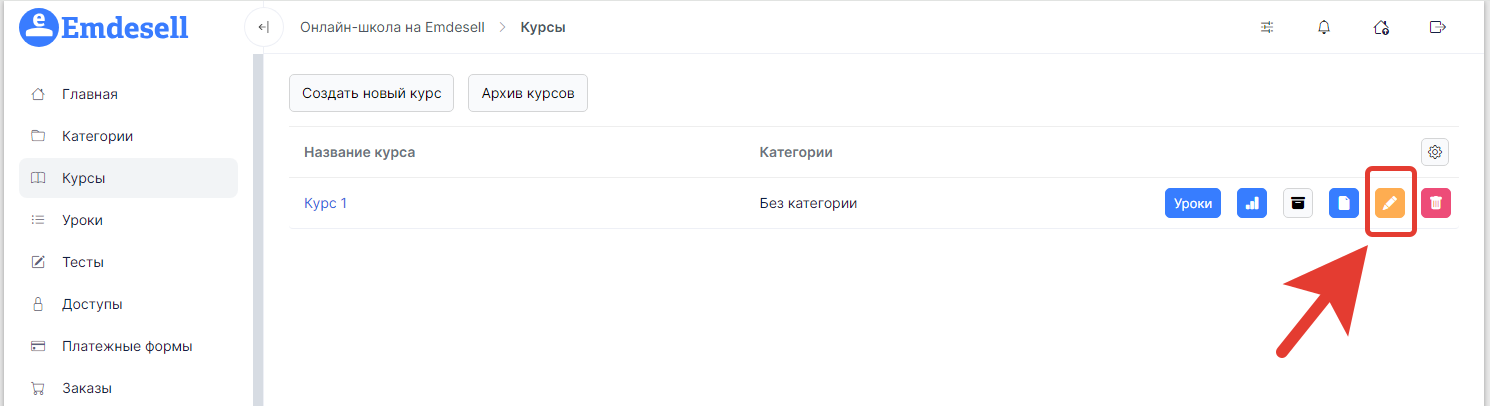Open the table settings gear icon
1490x406 pixels.
click(1435, 152)
